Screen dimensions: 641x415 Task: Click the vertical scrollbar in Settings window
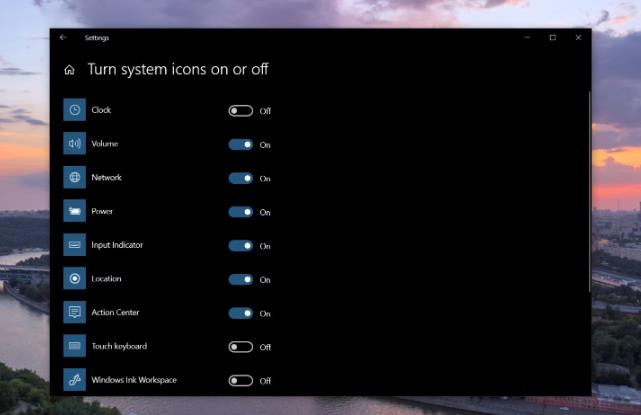[589, 191]
